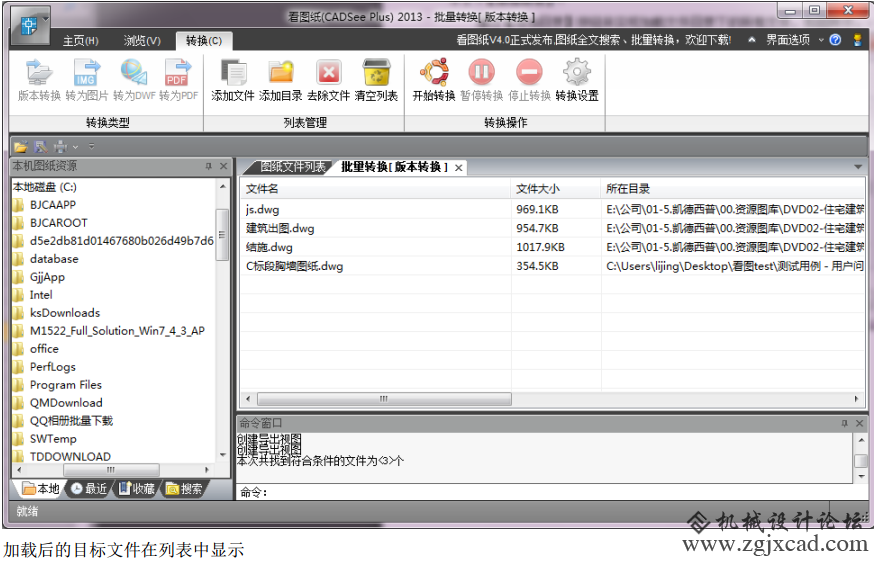The image size is (875, 565).
Task: Click the 文件名 column header
Action: point(376,189)
